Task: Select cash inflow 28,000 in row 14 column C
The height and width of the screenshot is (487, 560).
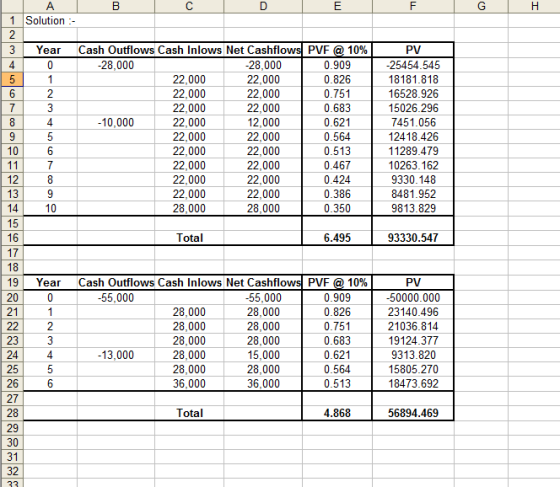Action: pyautogui.click(x=189, y=208)
